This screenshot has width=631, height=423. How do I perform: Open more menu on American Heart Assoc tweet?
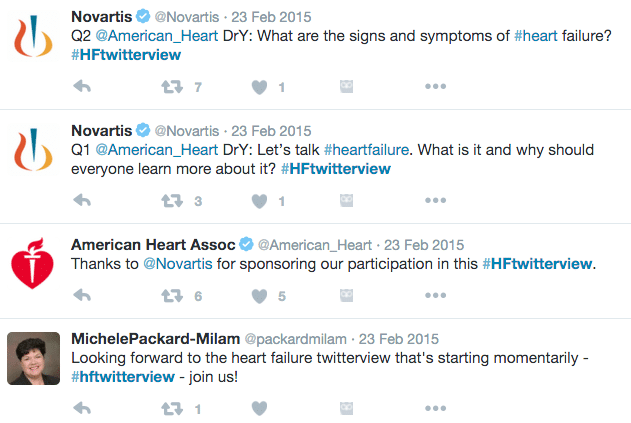[435, 295]
